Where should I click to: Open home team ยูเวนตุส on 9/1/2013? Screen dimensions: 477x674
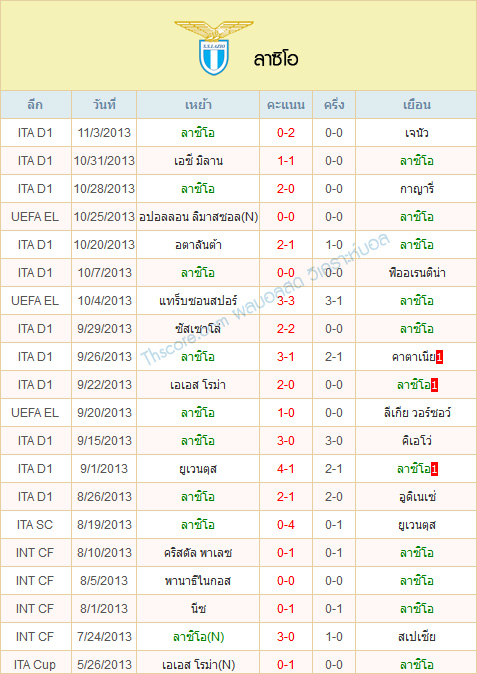pos(198,469)
